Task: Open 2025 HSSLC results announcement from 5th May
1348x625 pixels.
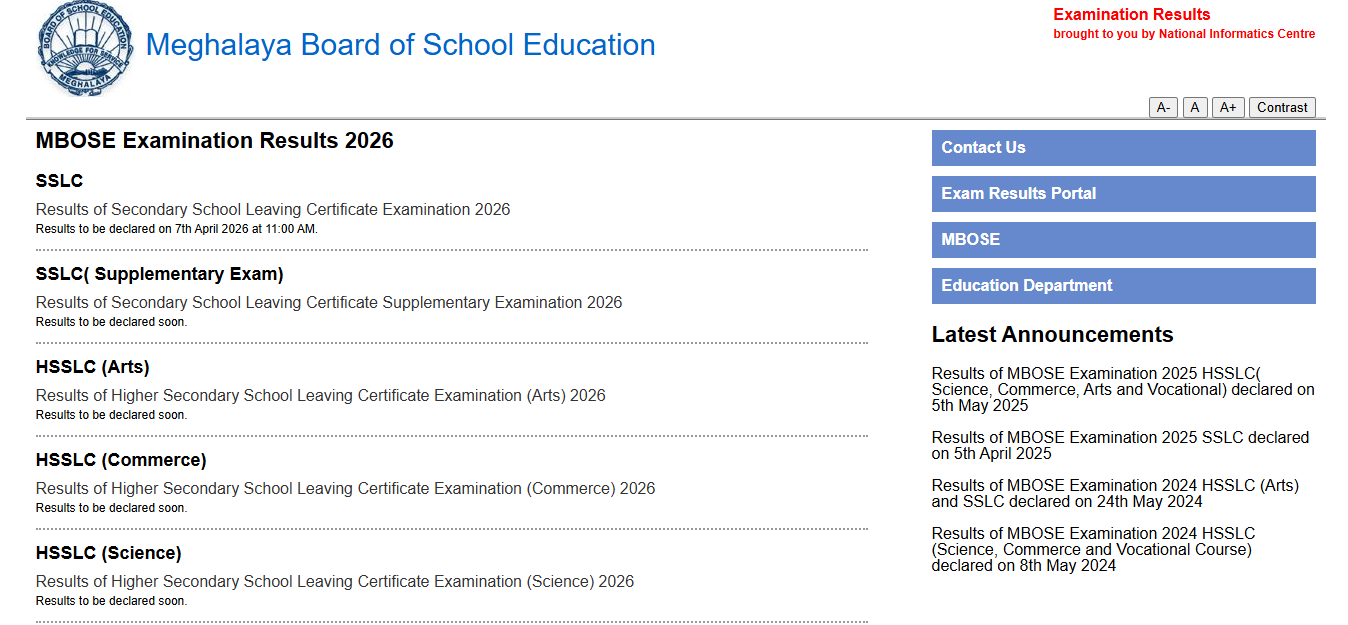Action: click(1122, 390)
